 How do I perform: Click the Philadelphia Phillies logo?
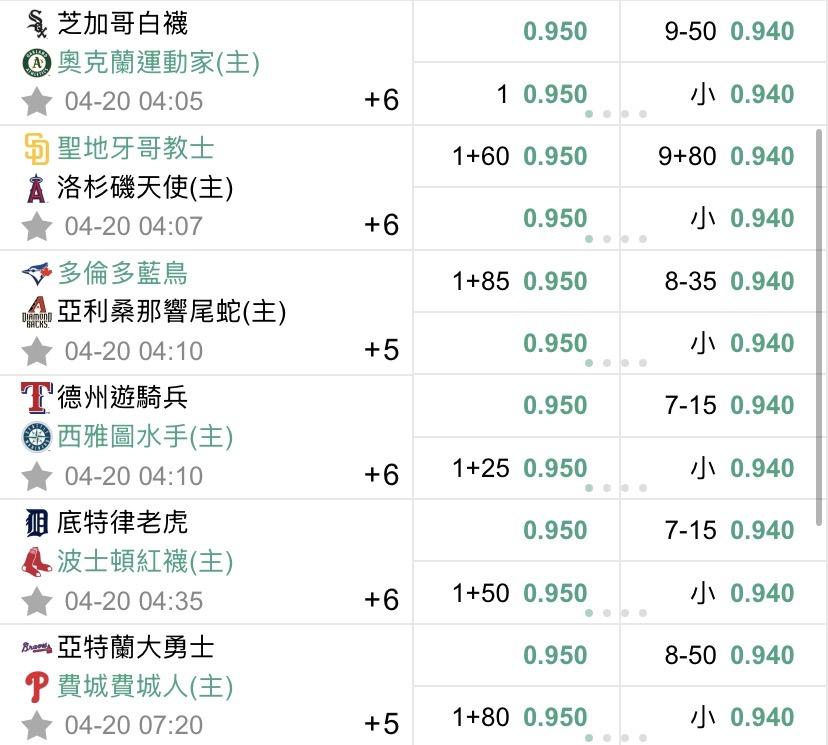pos(37,687)
